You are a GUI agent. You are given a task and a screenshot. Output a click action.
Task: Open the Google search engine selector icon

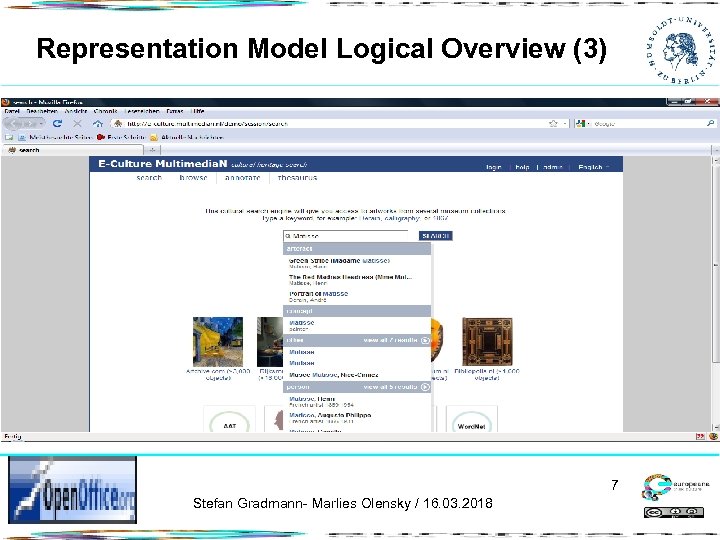tap(581, 124)
